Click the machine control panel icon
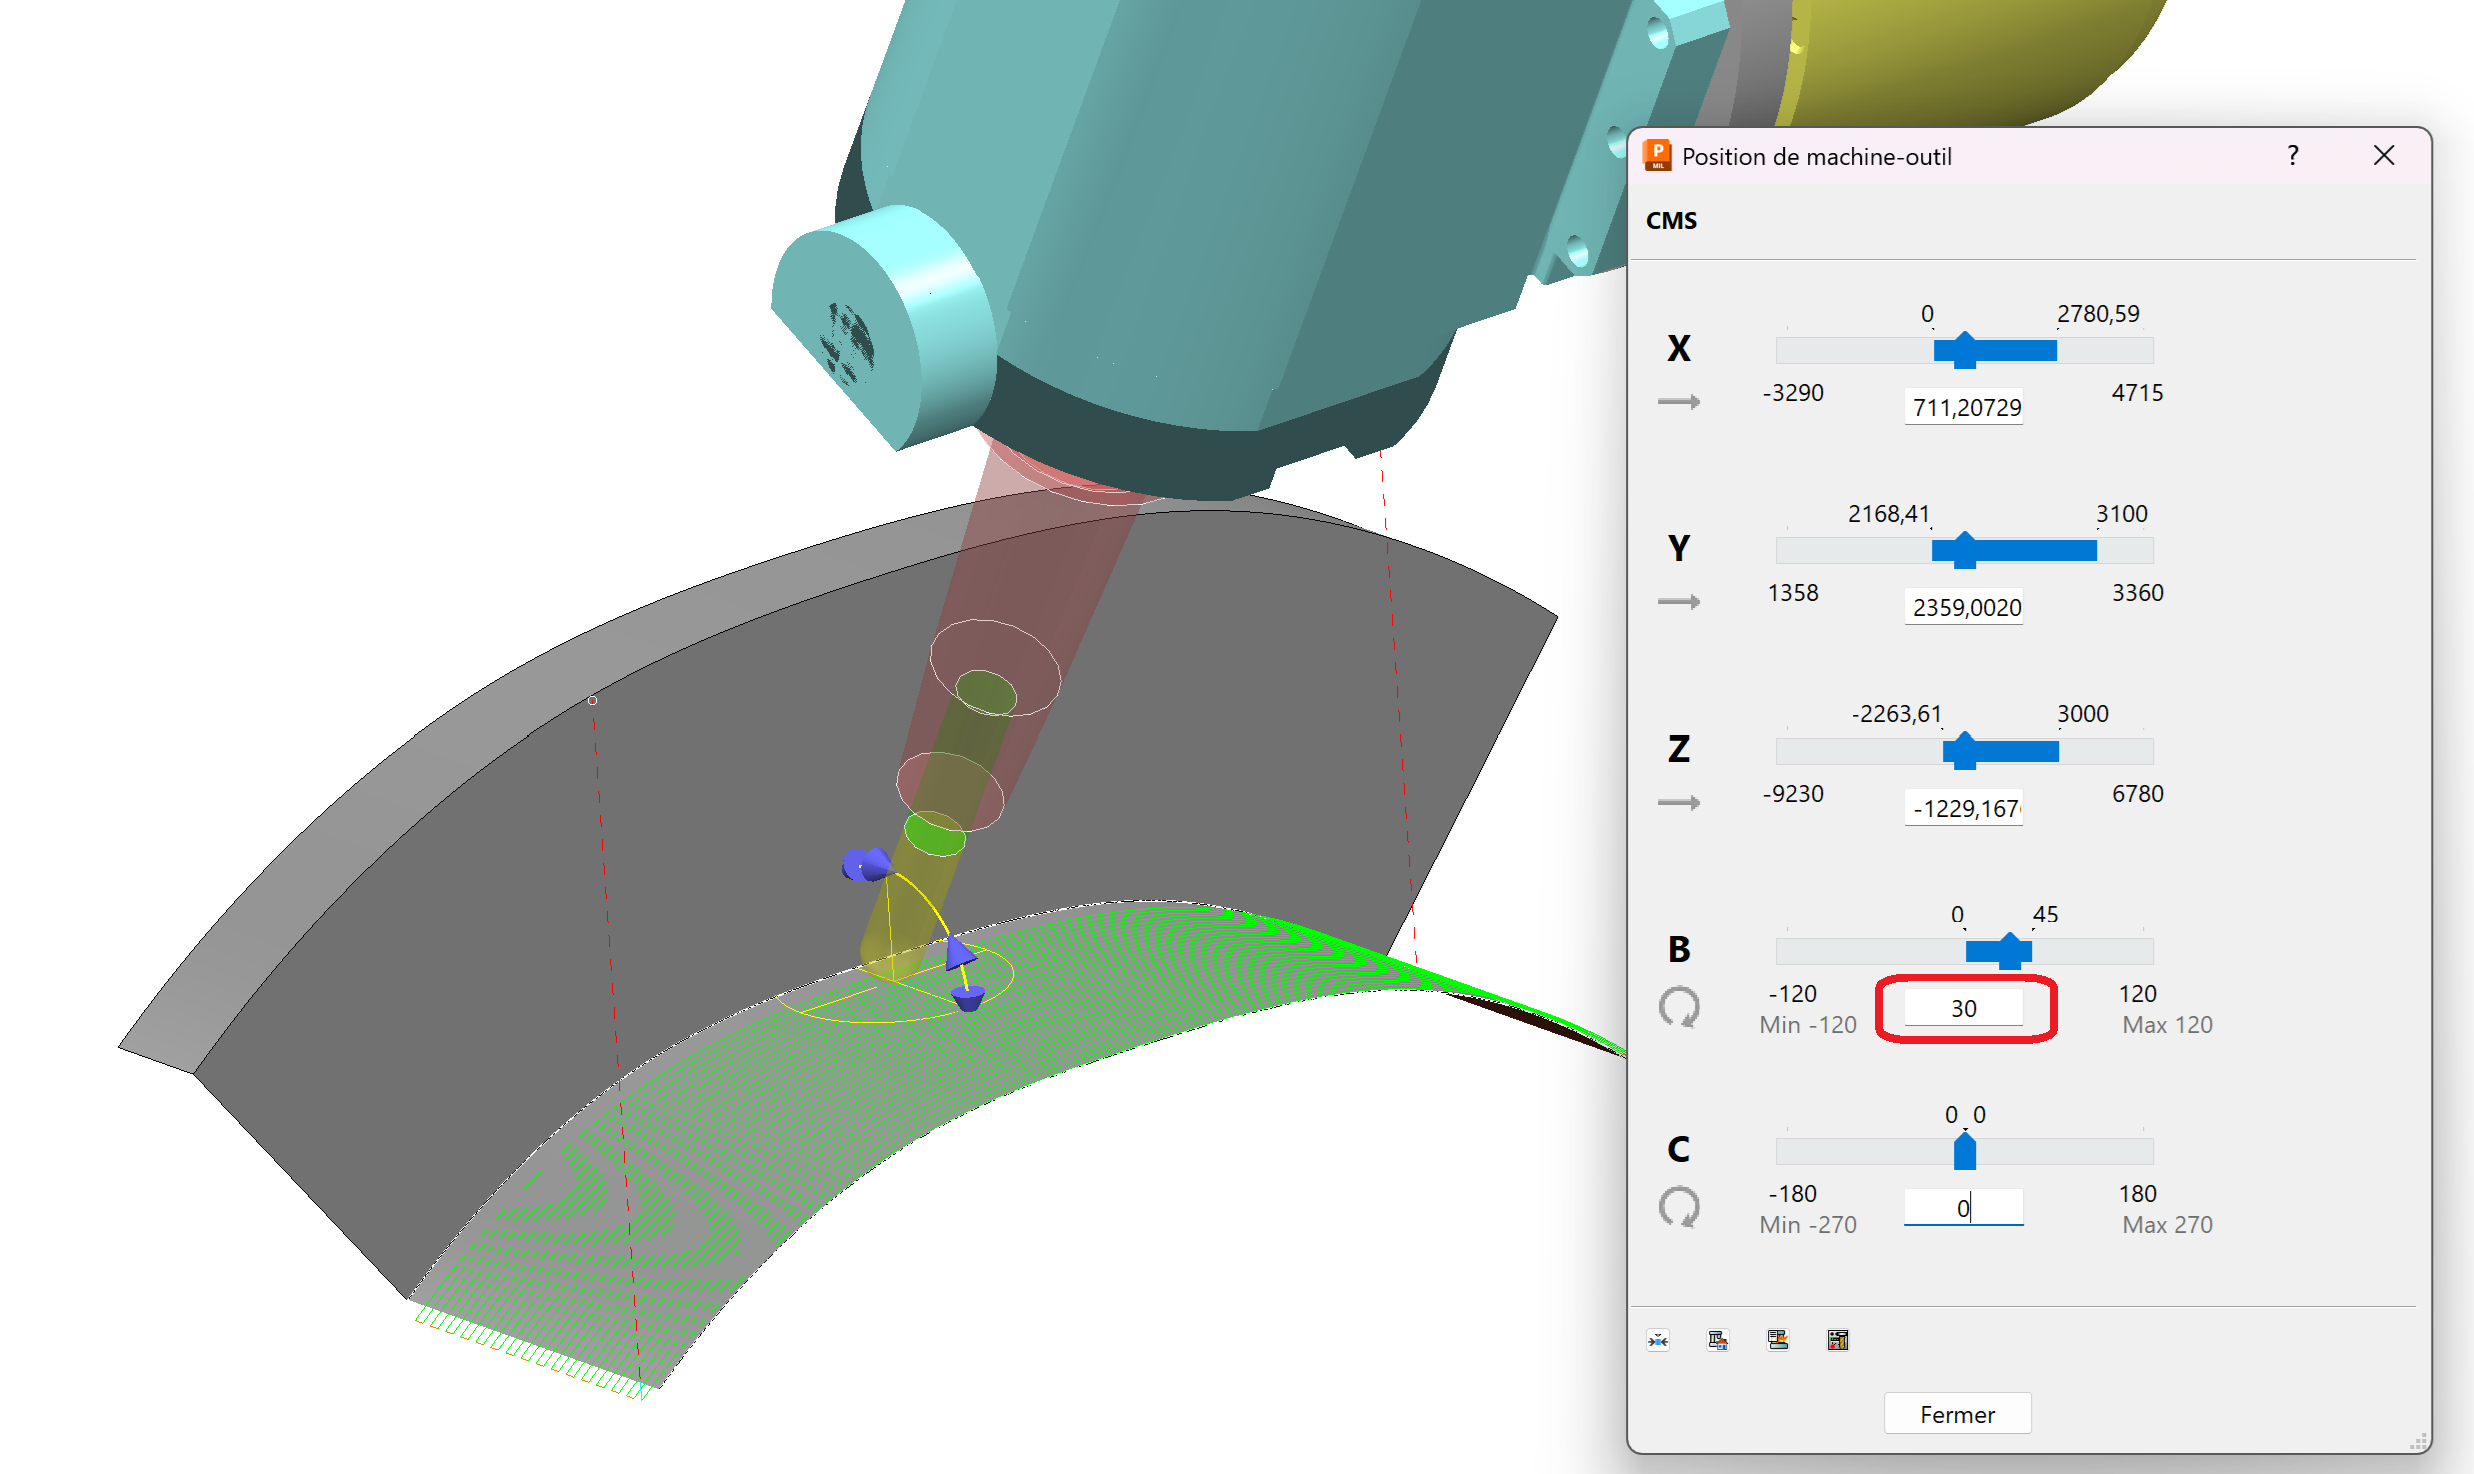 tap(1838, 1340)
